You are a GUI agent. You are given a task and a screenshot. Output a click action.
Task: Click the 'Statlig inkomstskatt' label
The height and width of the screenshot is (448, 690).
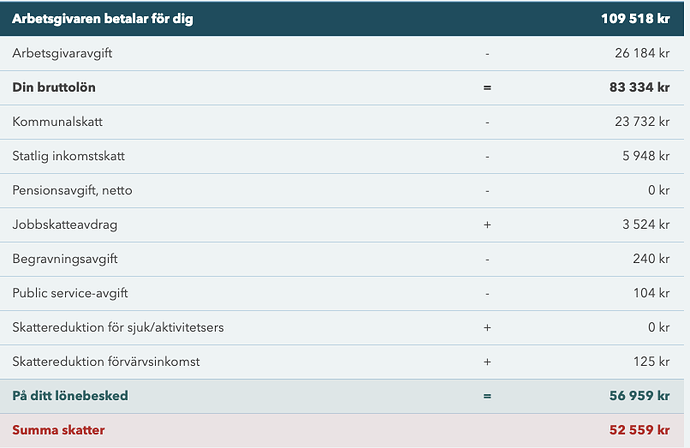(82, 156)
